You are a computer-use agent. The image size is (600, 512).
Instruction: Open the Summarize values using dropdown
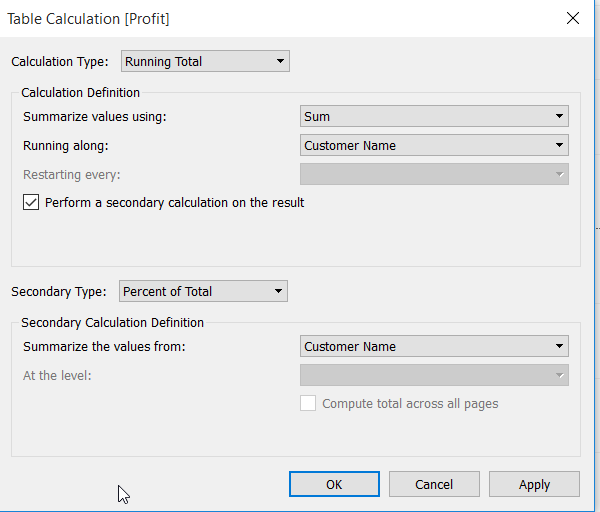point(434,116)
